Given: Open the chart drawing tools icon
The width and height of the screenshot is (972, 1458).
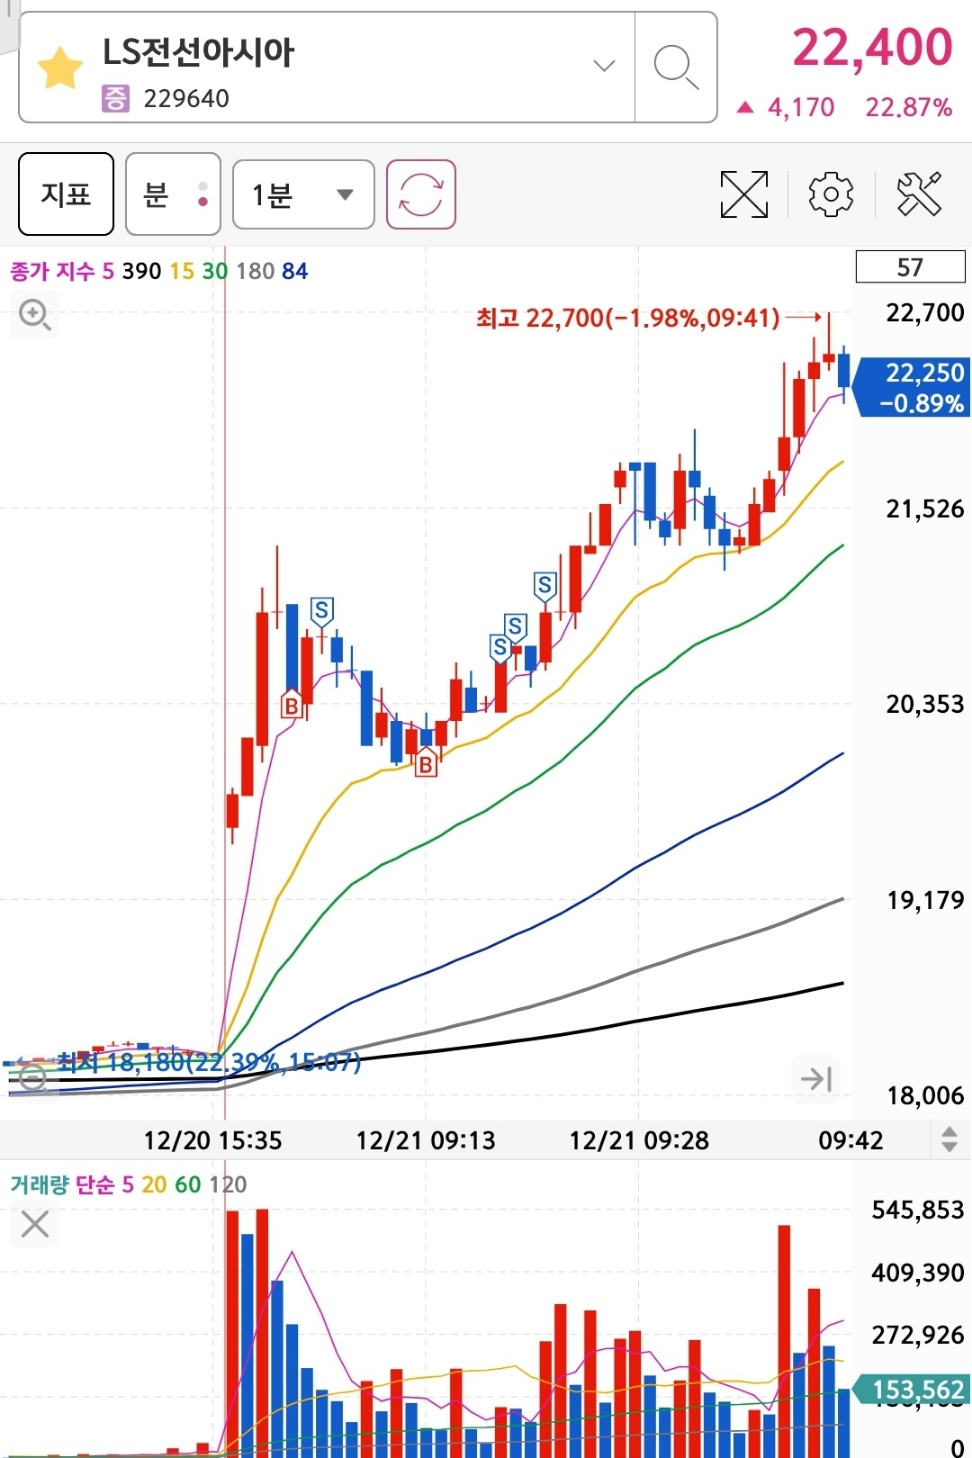Looking at the screenshot, I should click(919, 194).
